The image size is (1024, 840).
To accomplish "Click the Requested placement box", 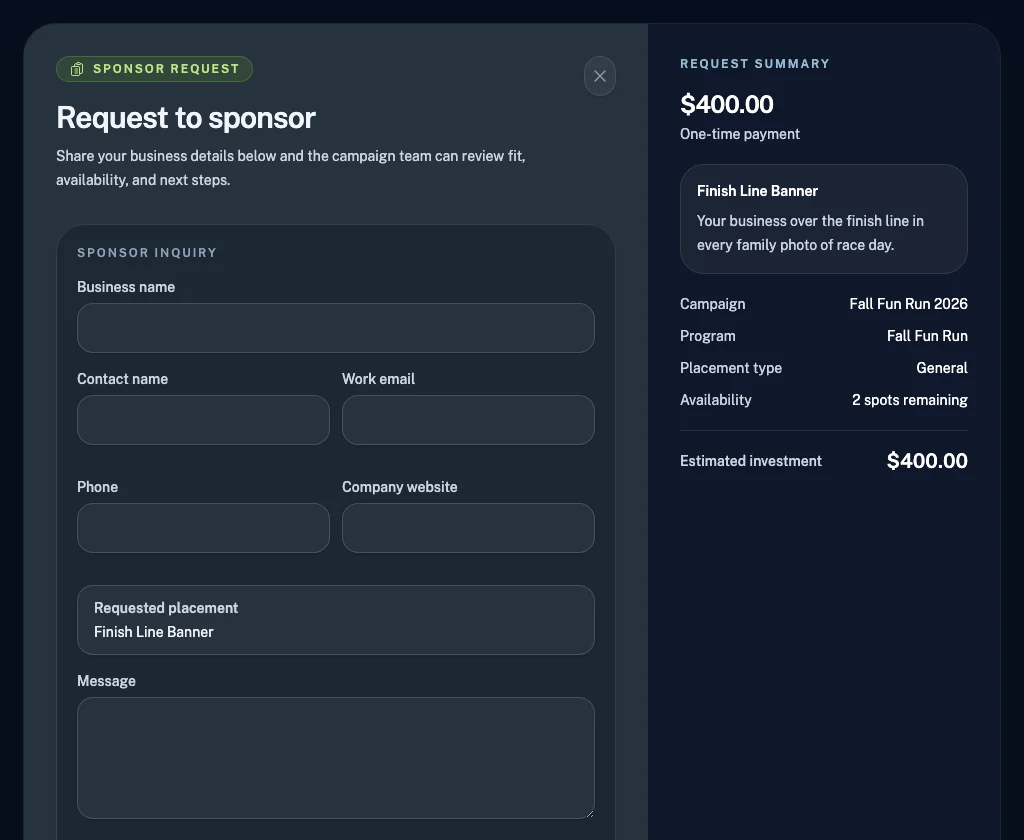I will [336, 620].
